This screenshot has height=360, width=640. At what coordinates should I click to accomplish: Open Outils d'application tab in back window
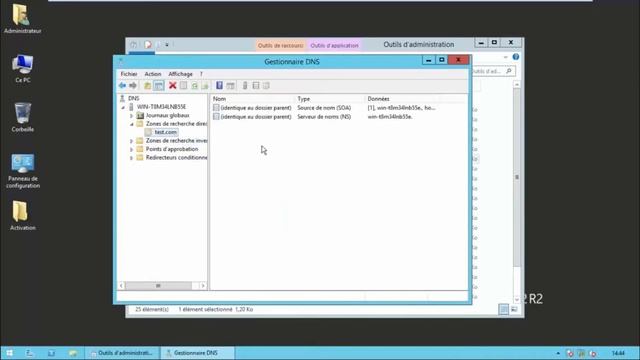(x=334, y=45)
